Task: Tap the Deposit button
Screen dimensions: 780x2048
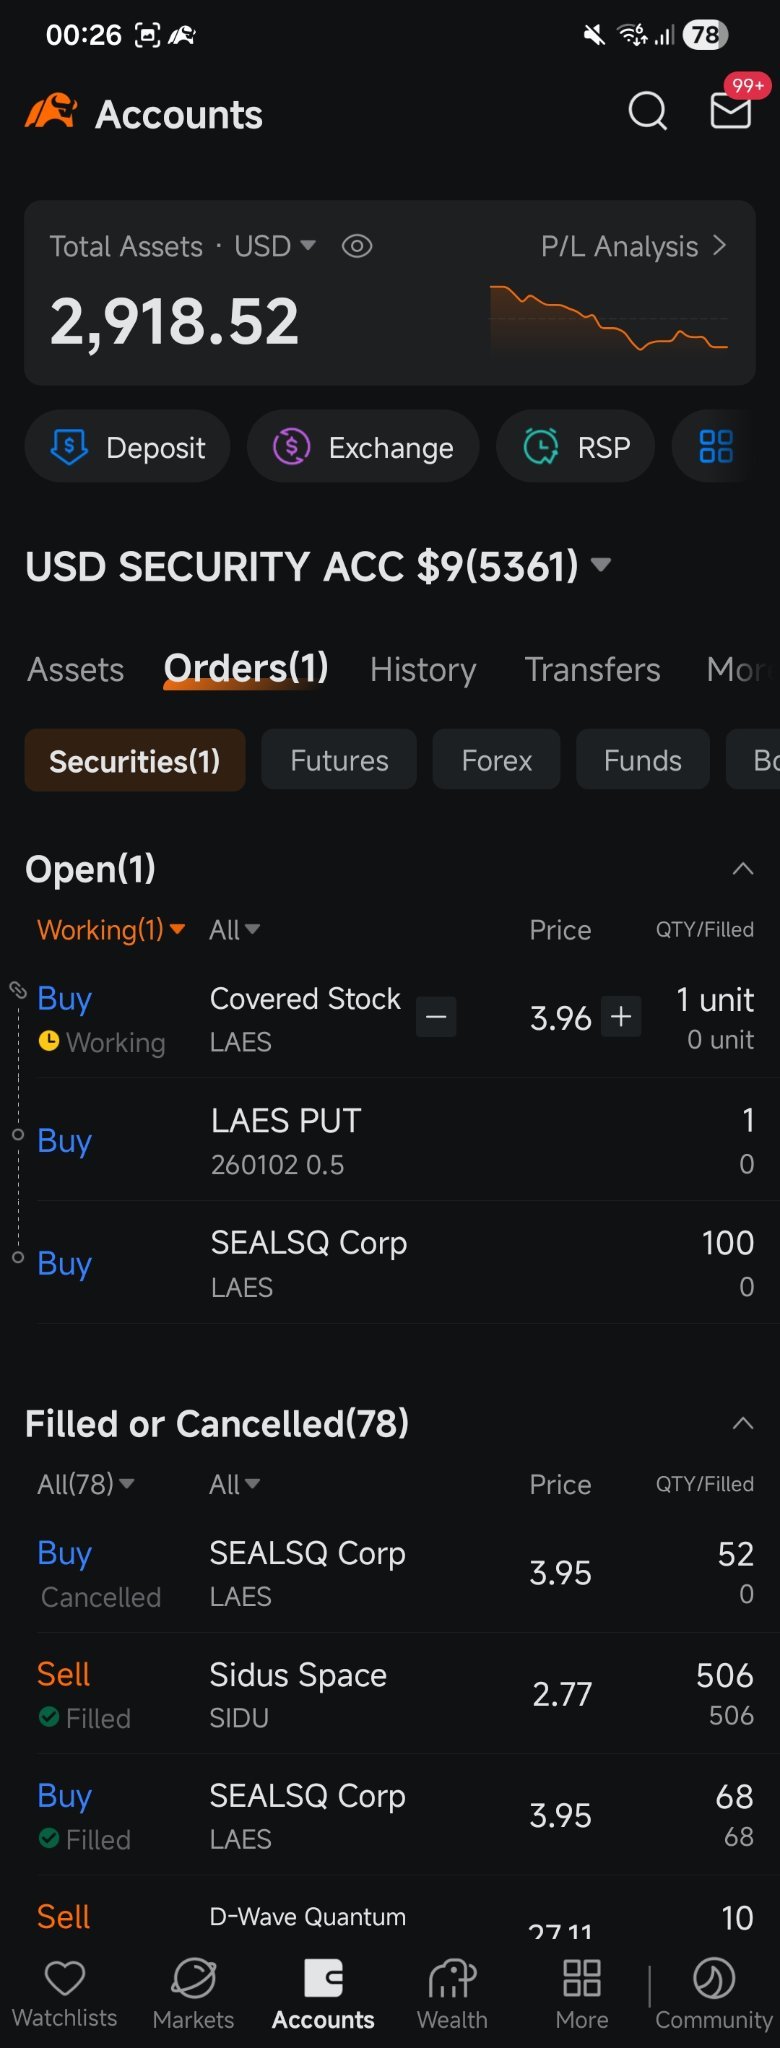Action: (128, 446)
